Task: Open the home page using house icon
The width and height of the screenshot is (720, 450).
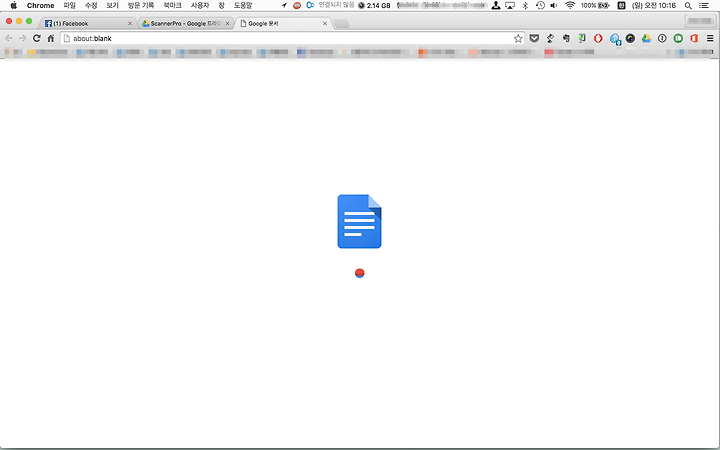Action: (x=51, y=39)
